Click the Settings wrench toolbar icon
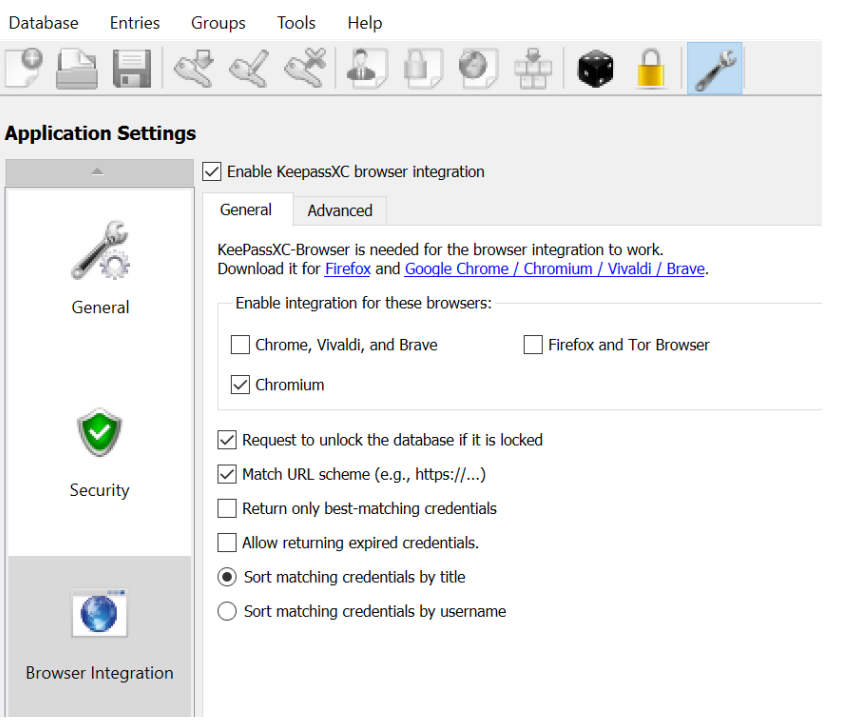This screenshot has height=726, width=865. click(714, 68)
